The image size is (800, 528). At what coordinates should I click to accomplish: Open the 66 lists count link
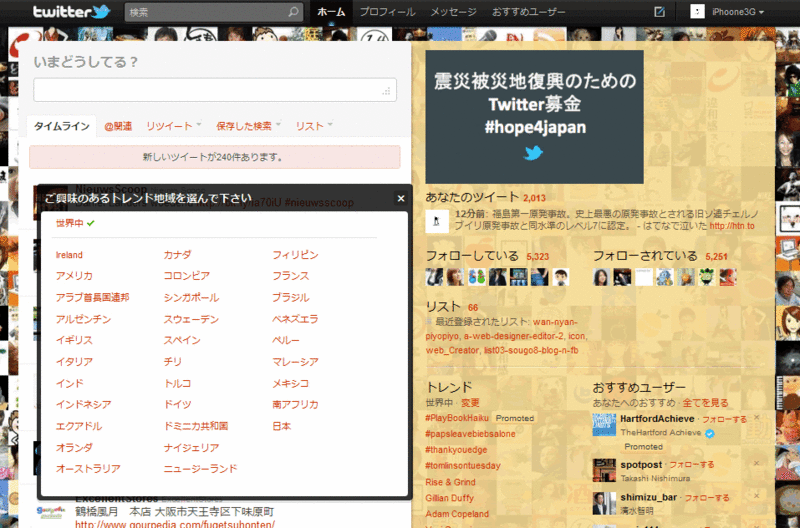click(x=473, y=308)
